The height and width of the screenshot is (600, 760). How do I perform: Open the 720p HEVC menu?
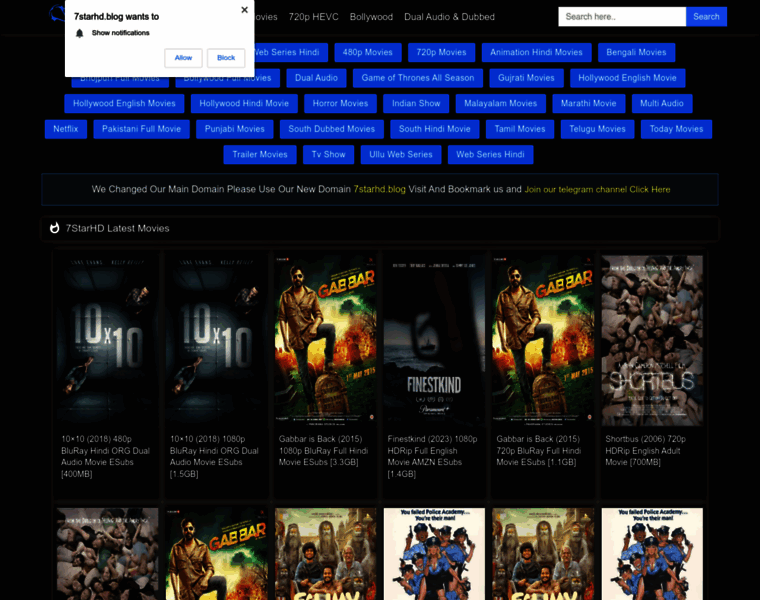[314, 17]
